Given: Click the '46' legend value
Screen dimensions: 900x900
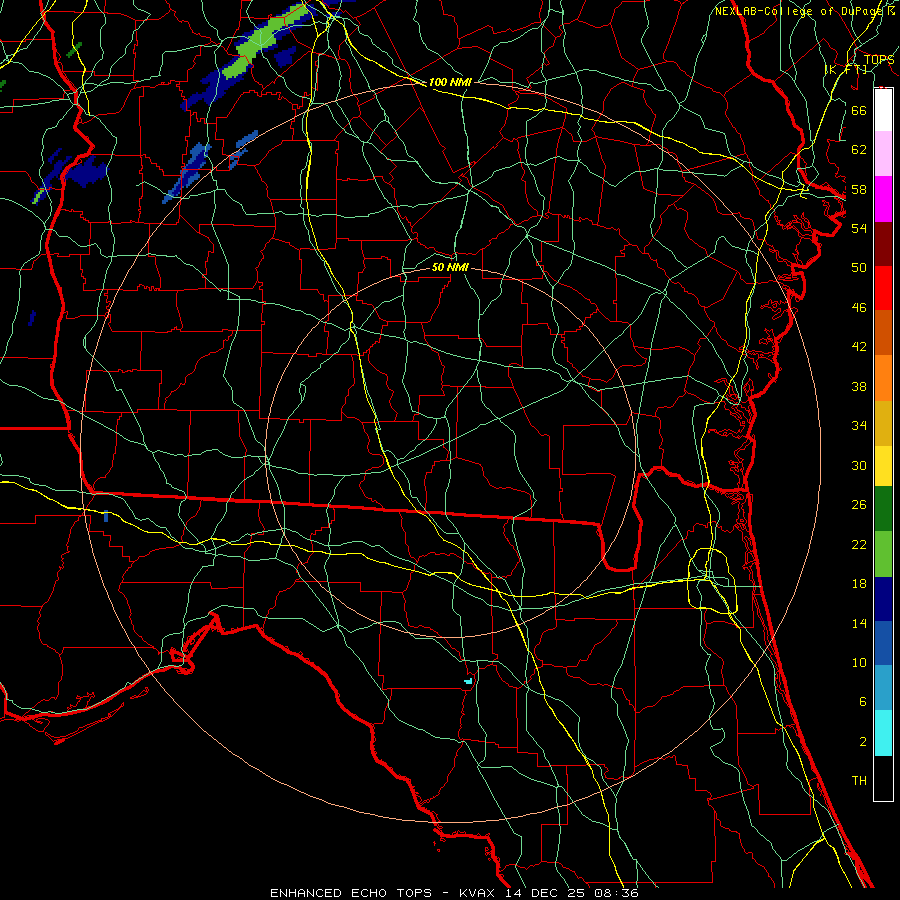Looking at the screenshot, I should 859,308.
